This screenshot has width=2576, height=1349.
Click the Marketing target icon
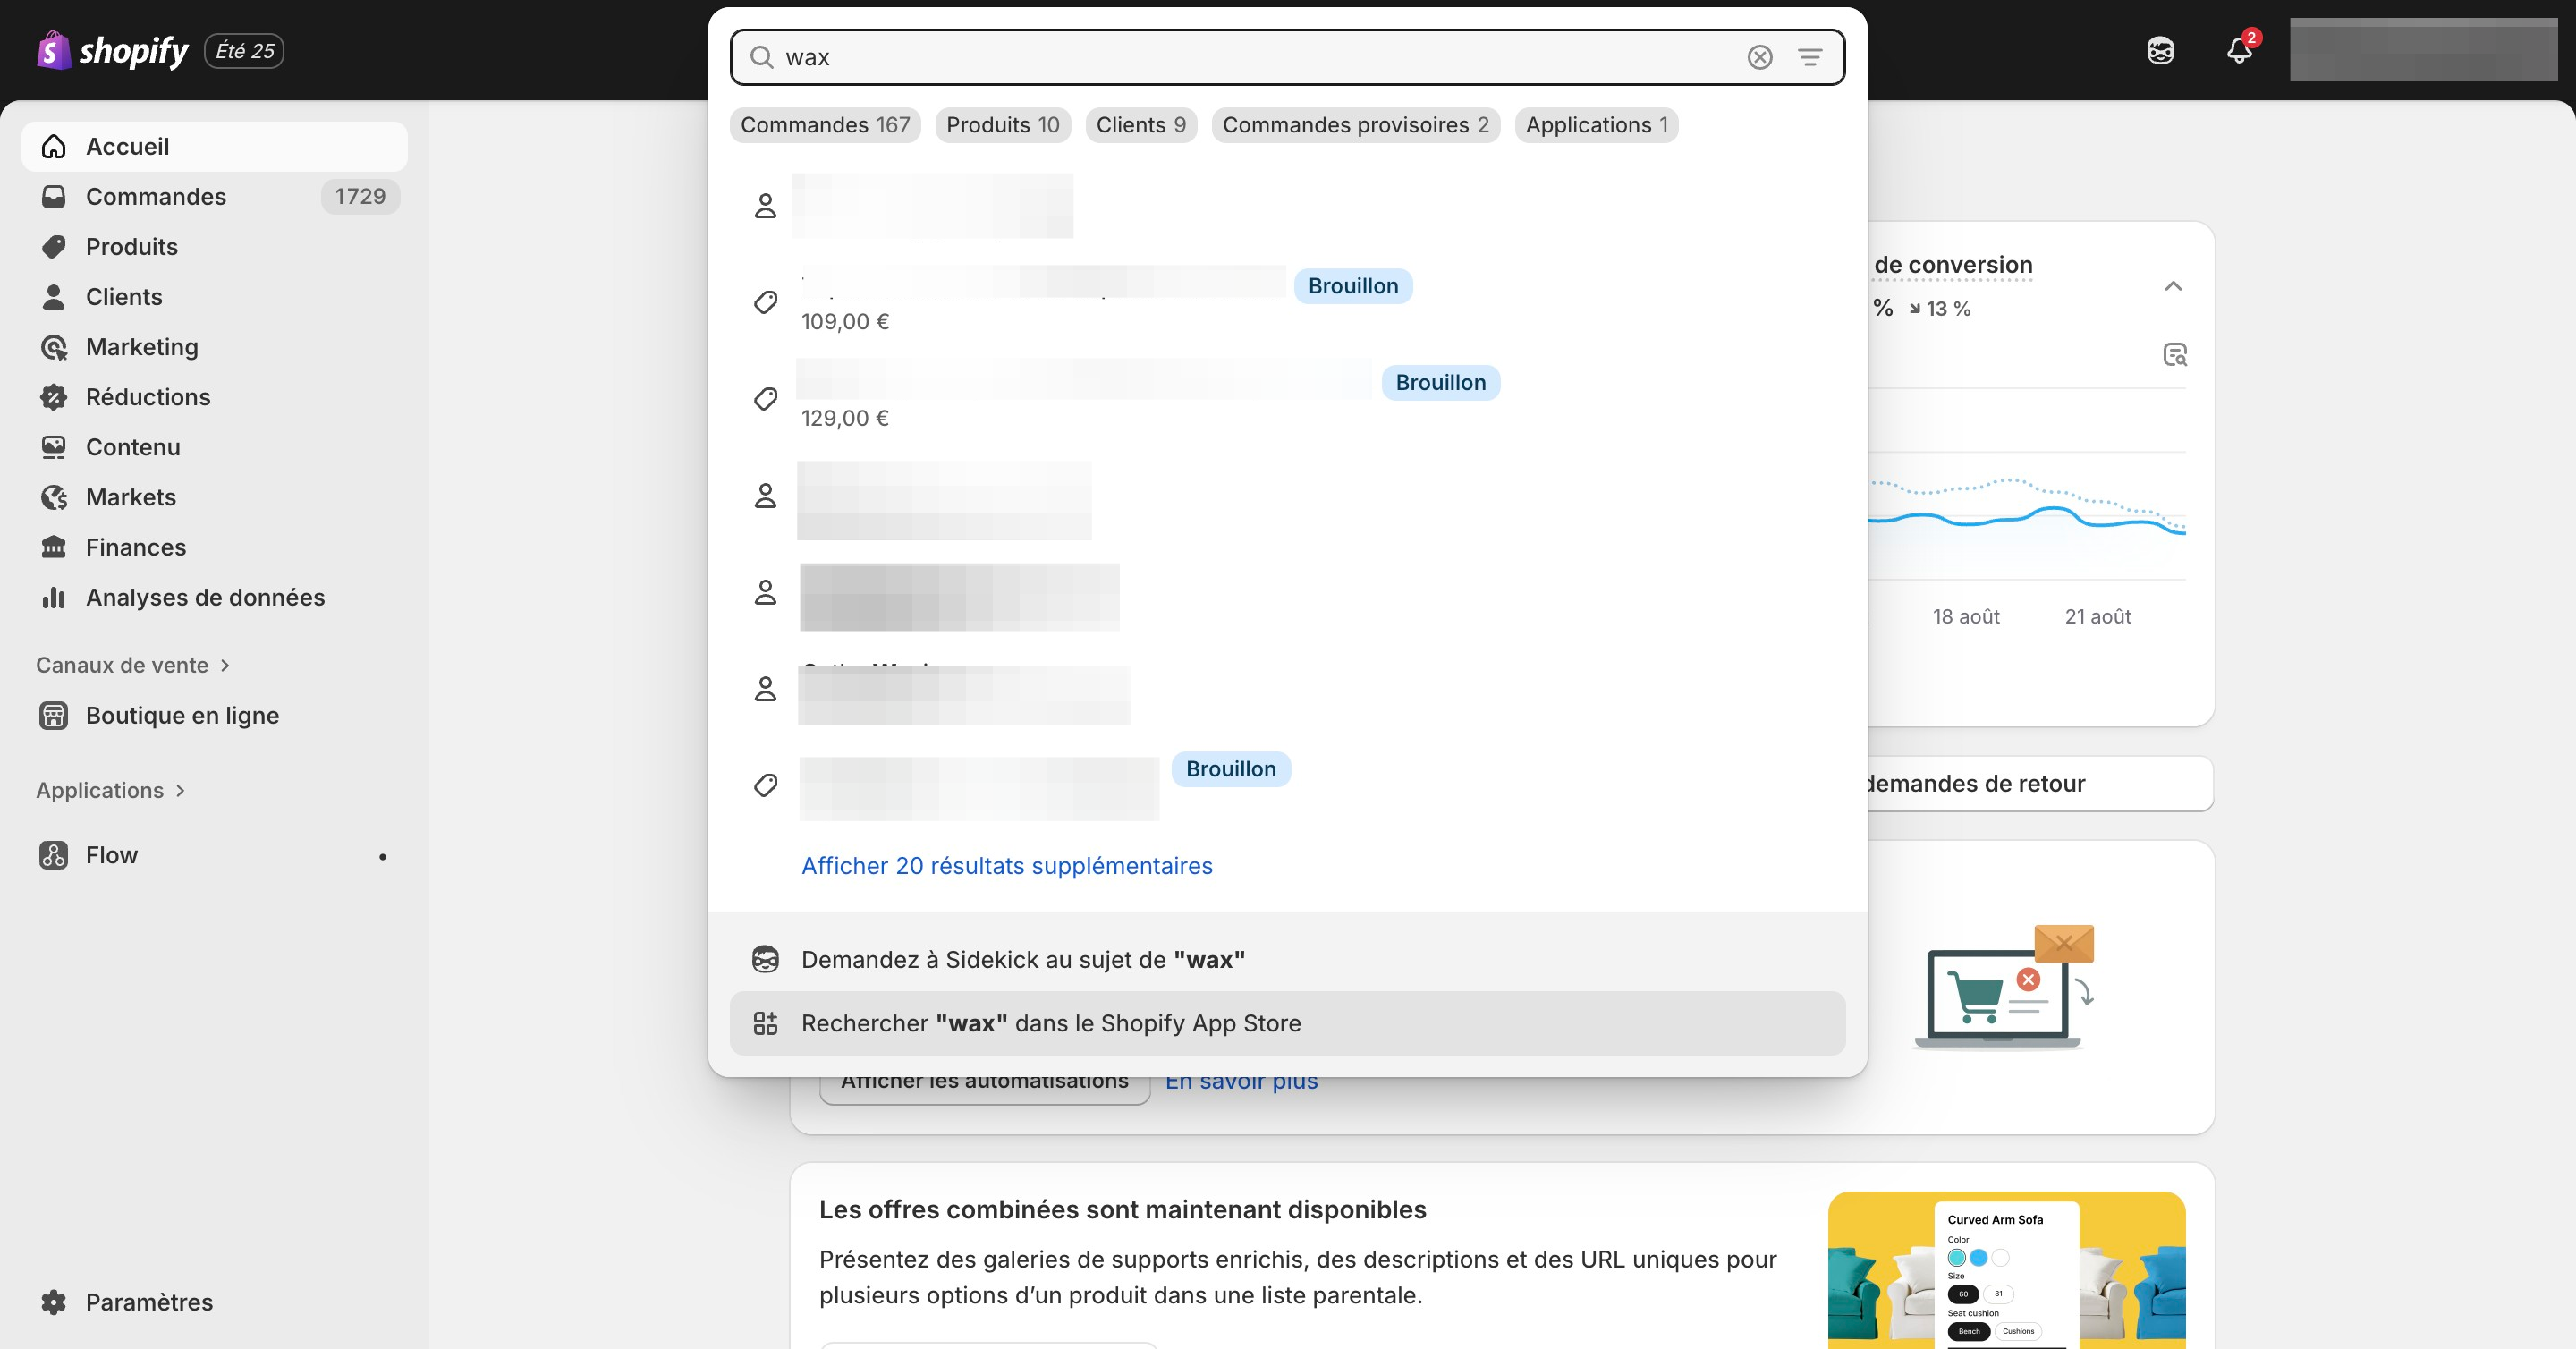(x=54, y=347)
